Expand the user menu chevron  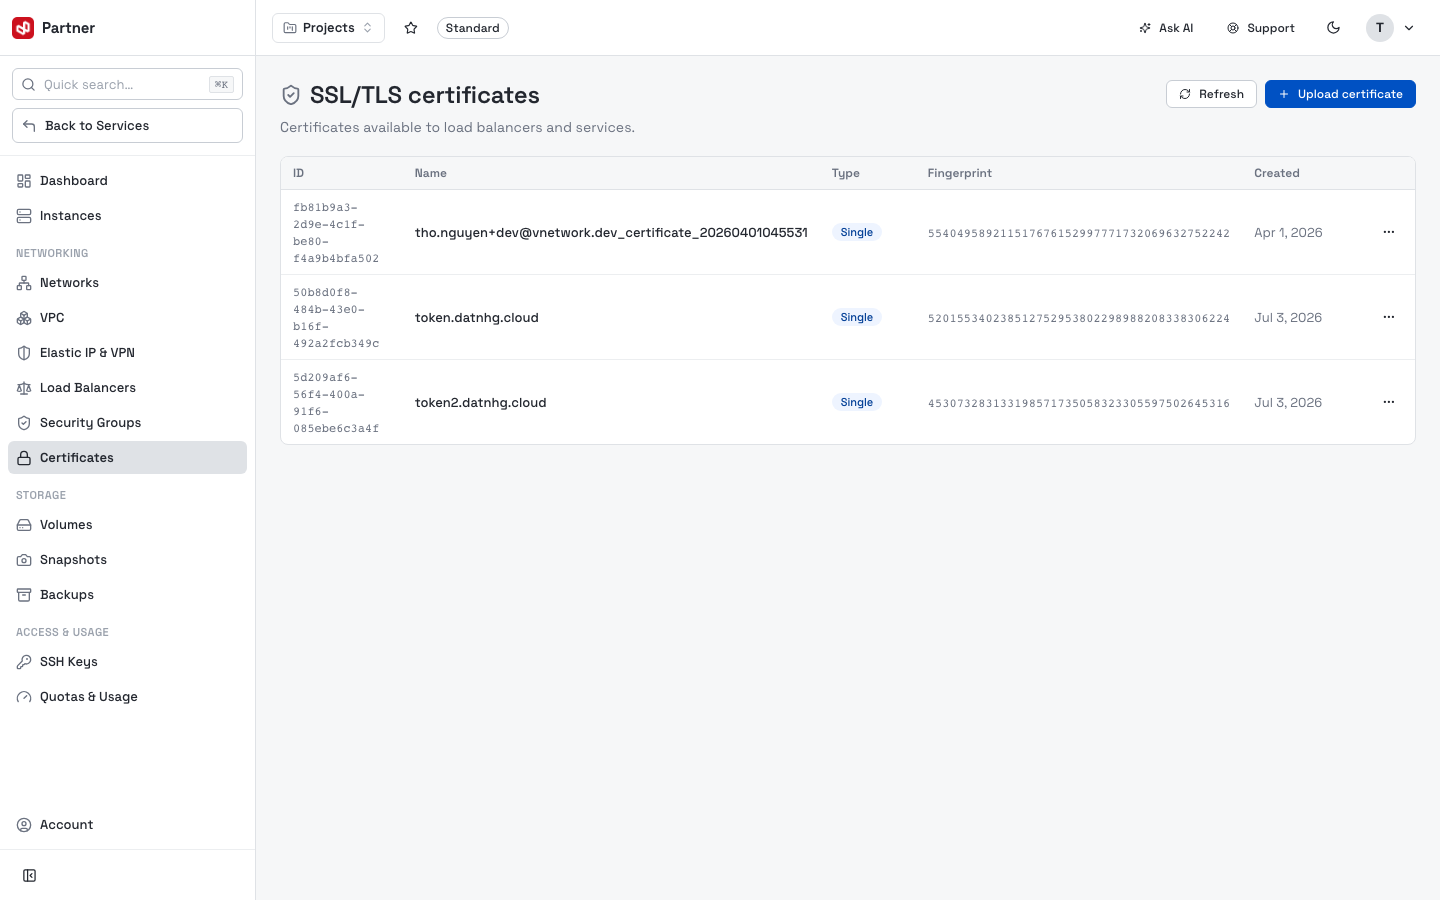[1409, 28]
